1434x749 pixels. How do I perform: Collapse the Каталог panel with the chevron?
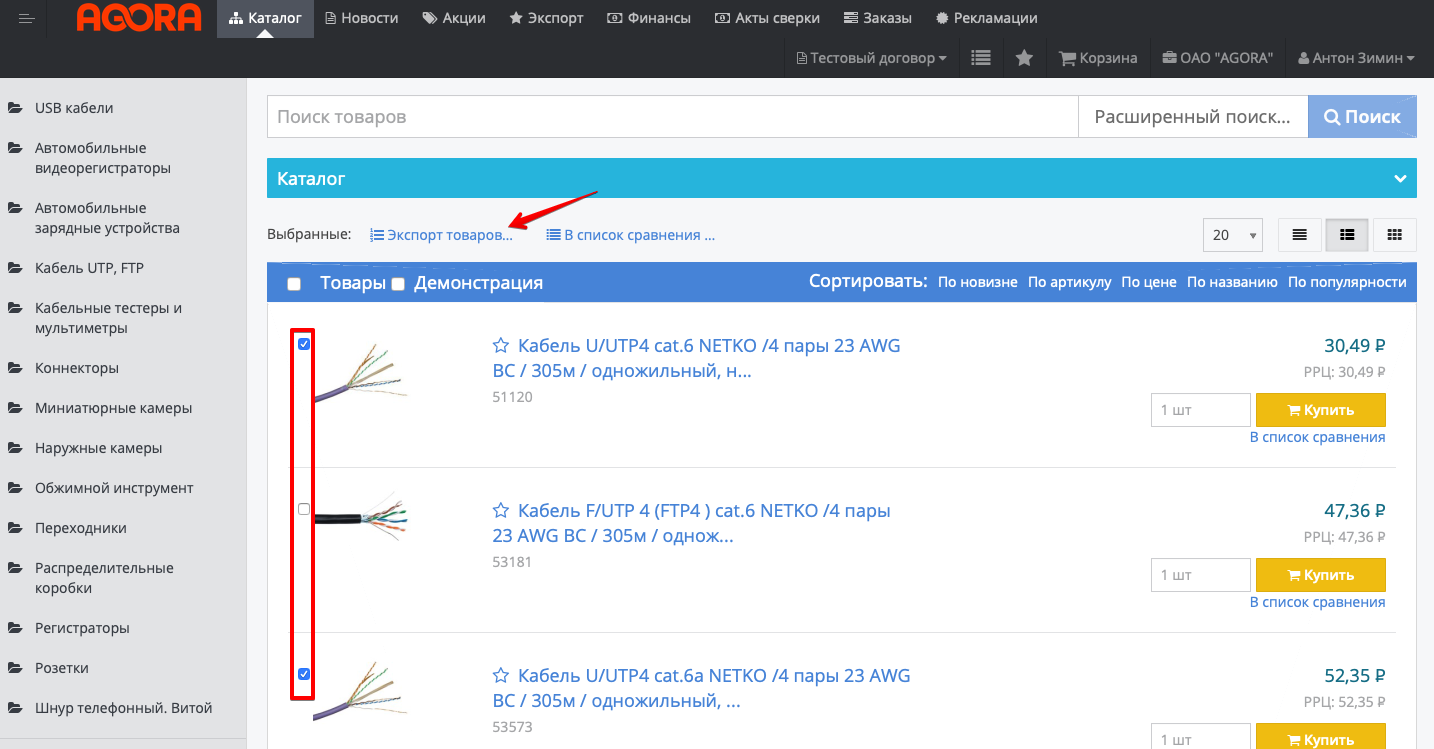coord(1399,179)
